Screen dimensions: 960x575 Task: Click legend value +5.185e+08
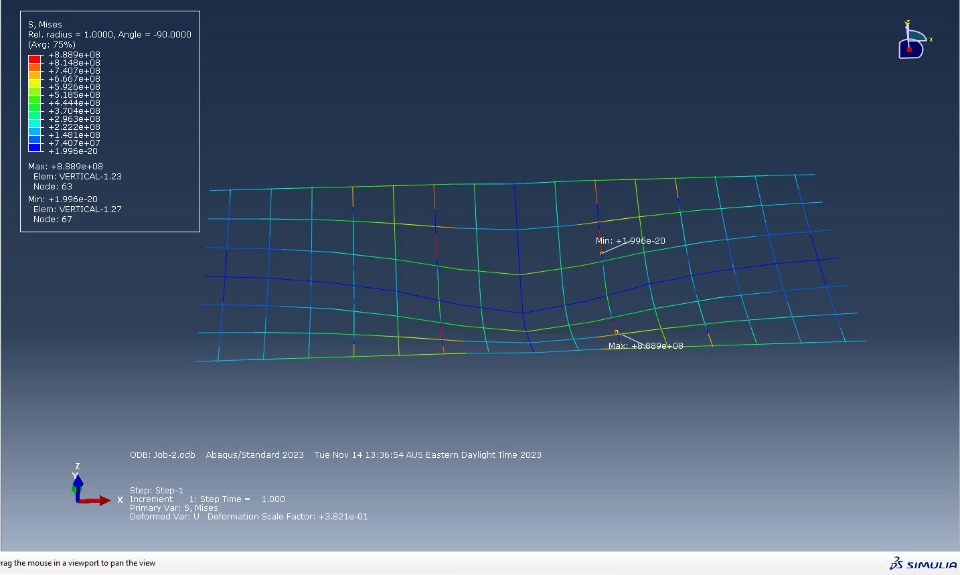74,95
